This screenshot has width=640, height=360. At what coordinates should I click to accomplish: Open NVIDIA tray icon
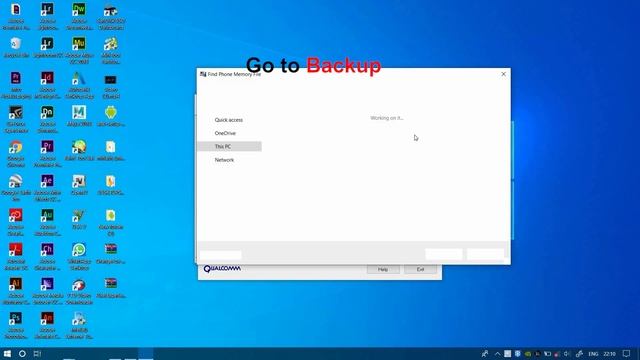(x=528, y=354)
